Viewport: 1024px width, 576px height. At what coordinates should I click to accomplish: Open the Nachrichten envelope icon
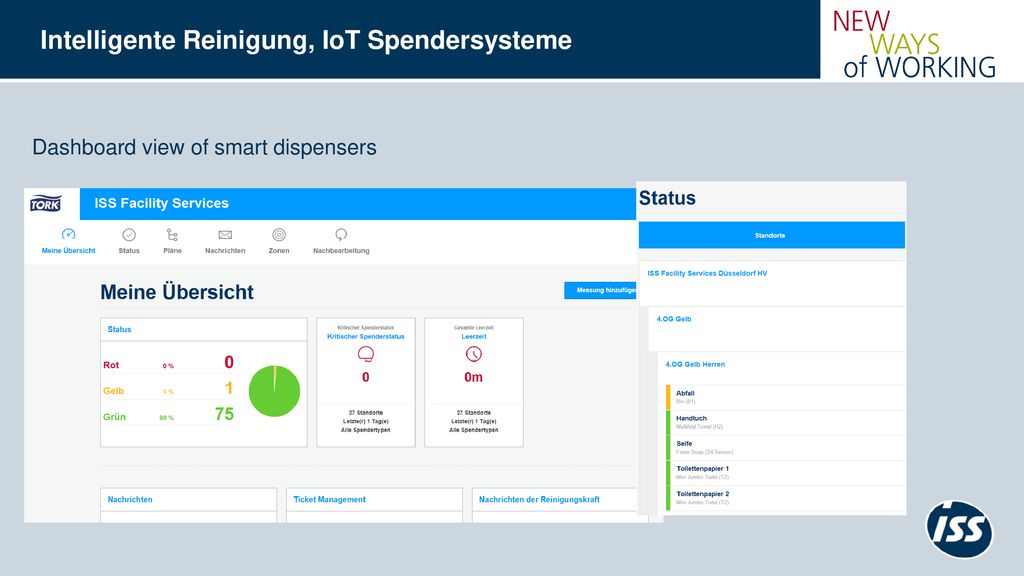(x=225, y=234)
